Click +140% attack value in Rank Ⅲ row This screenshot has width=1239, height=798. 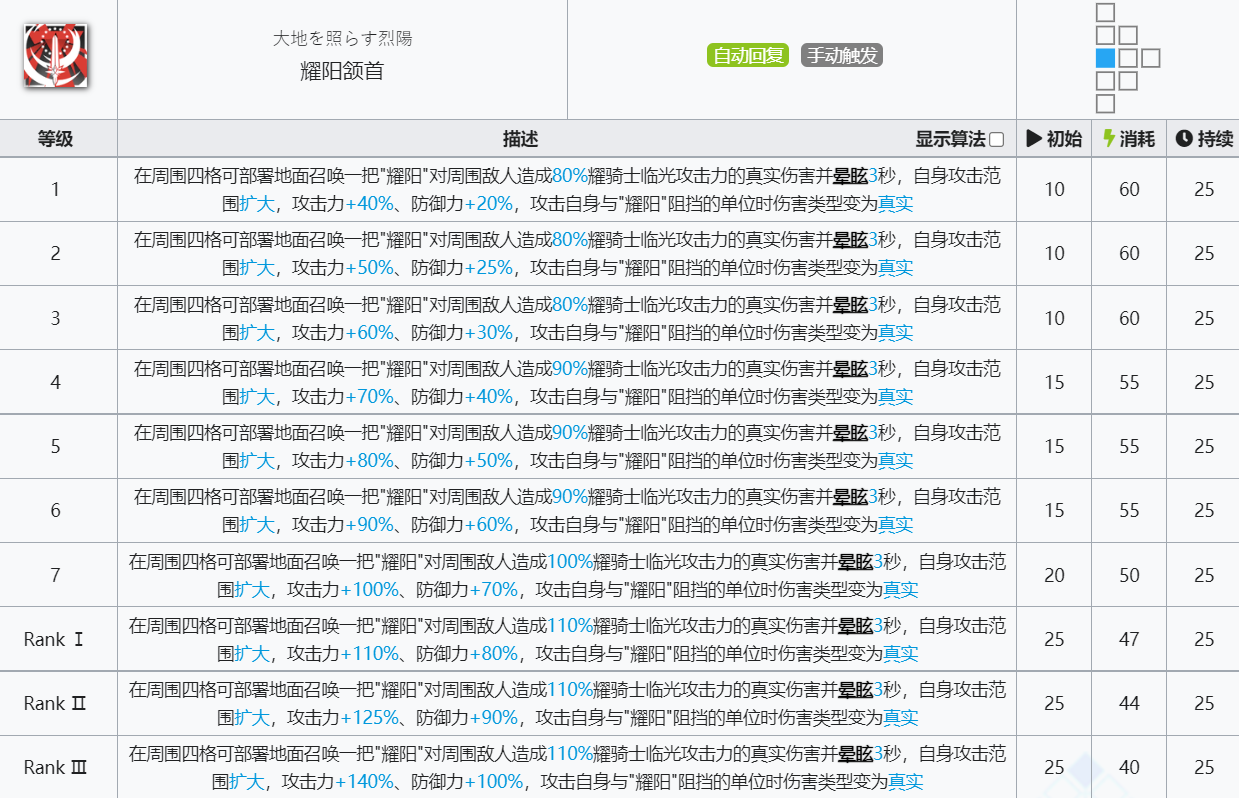coord(364,782)
